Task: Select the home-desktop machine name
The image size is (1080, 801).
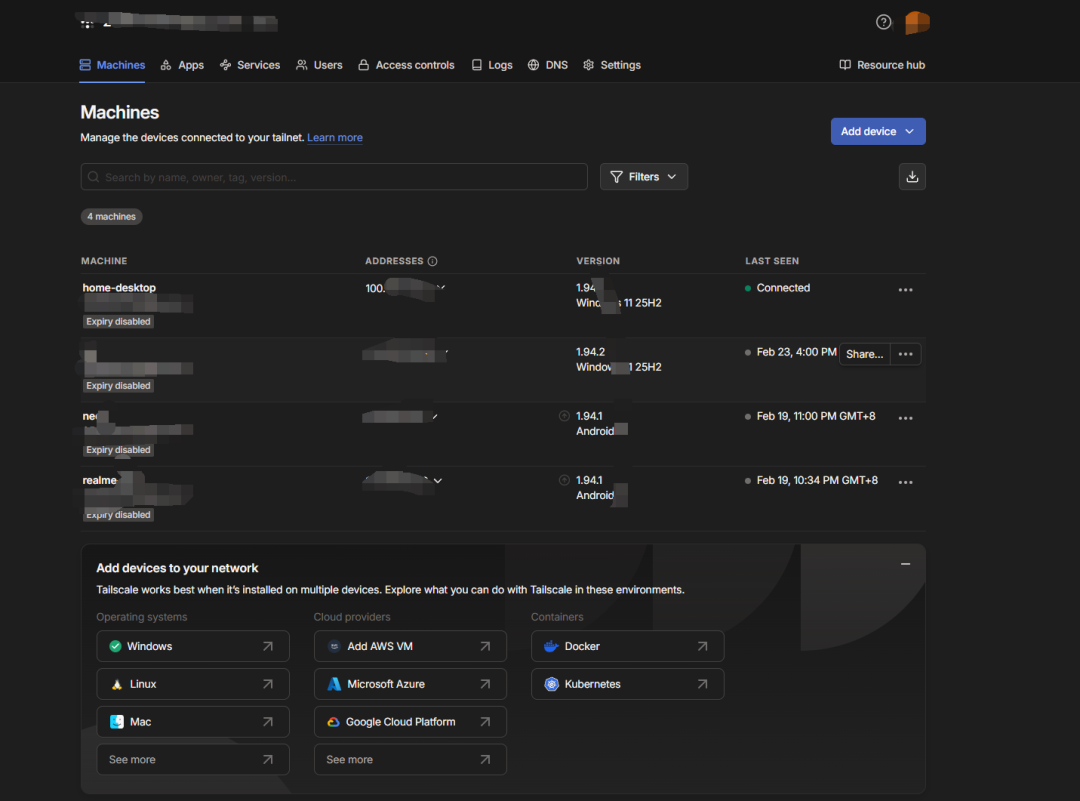Action: tap(119, 288)
